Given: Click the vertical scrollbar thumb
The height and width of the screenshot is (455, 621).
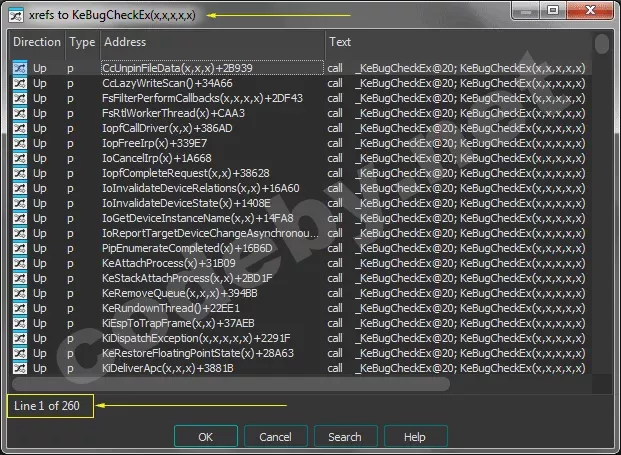Looking at the screenshot, I should pyautogui.click(x=602, y=44).
